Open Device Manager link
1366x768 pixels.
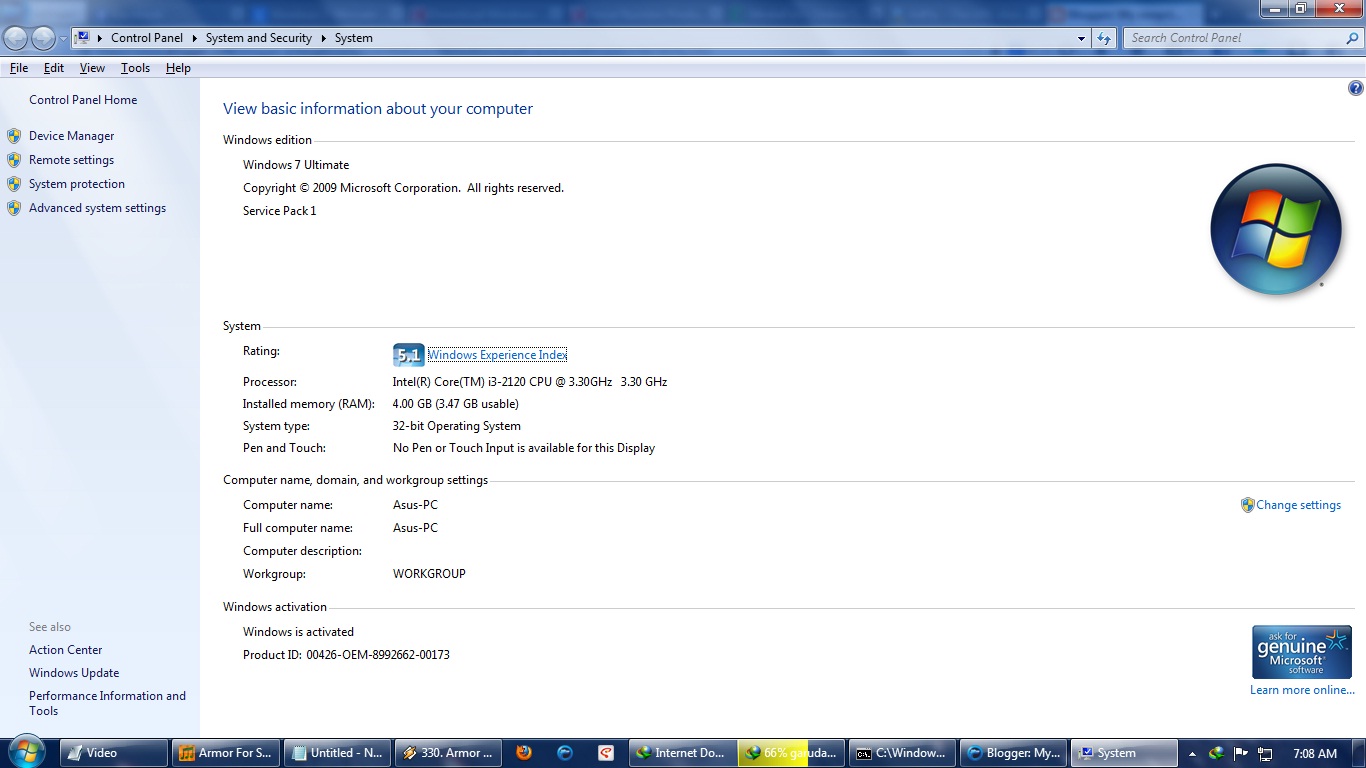[x=72, y=136]
